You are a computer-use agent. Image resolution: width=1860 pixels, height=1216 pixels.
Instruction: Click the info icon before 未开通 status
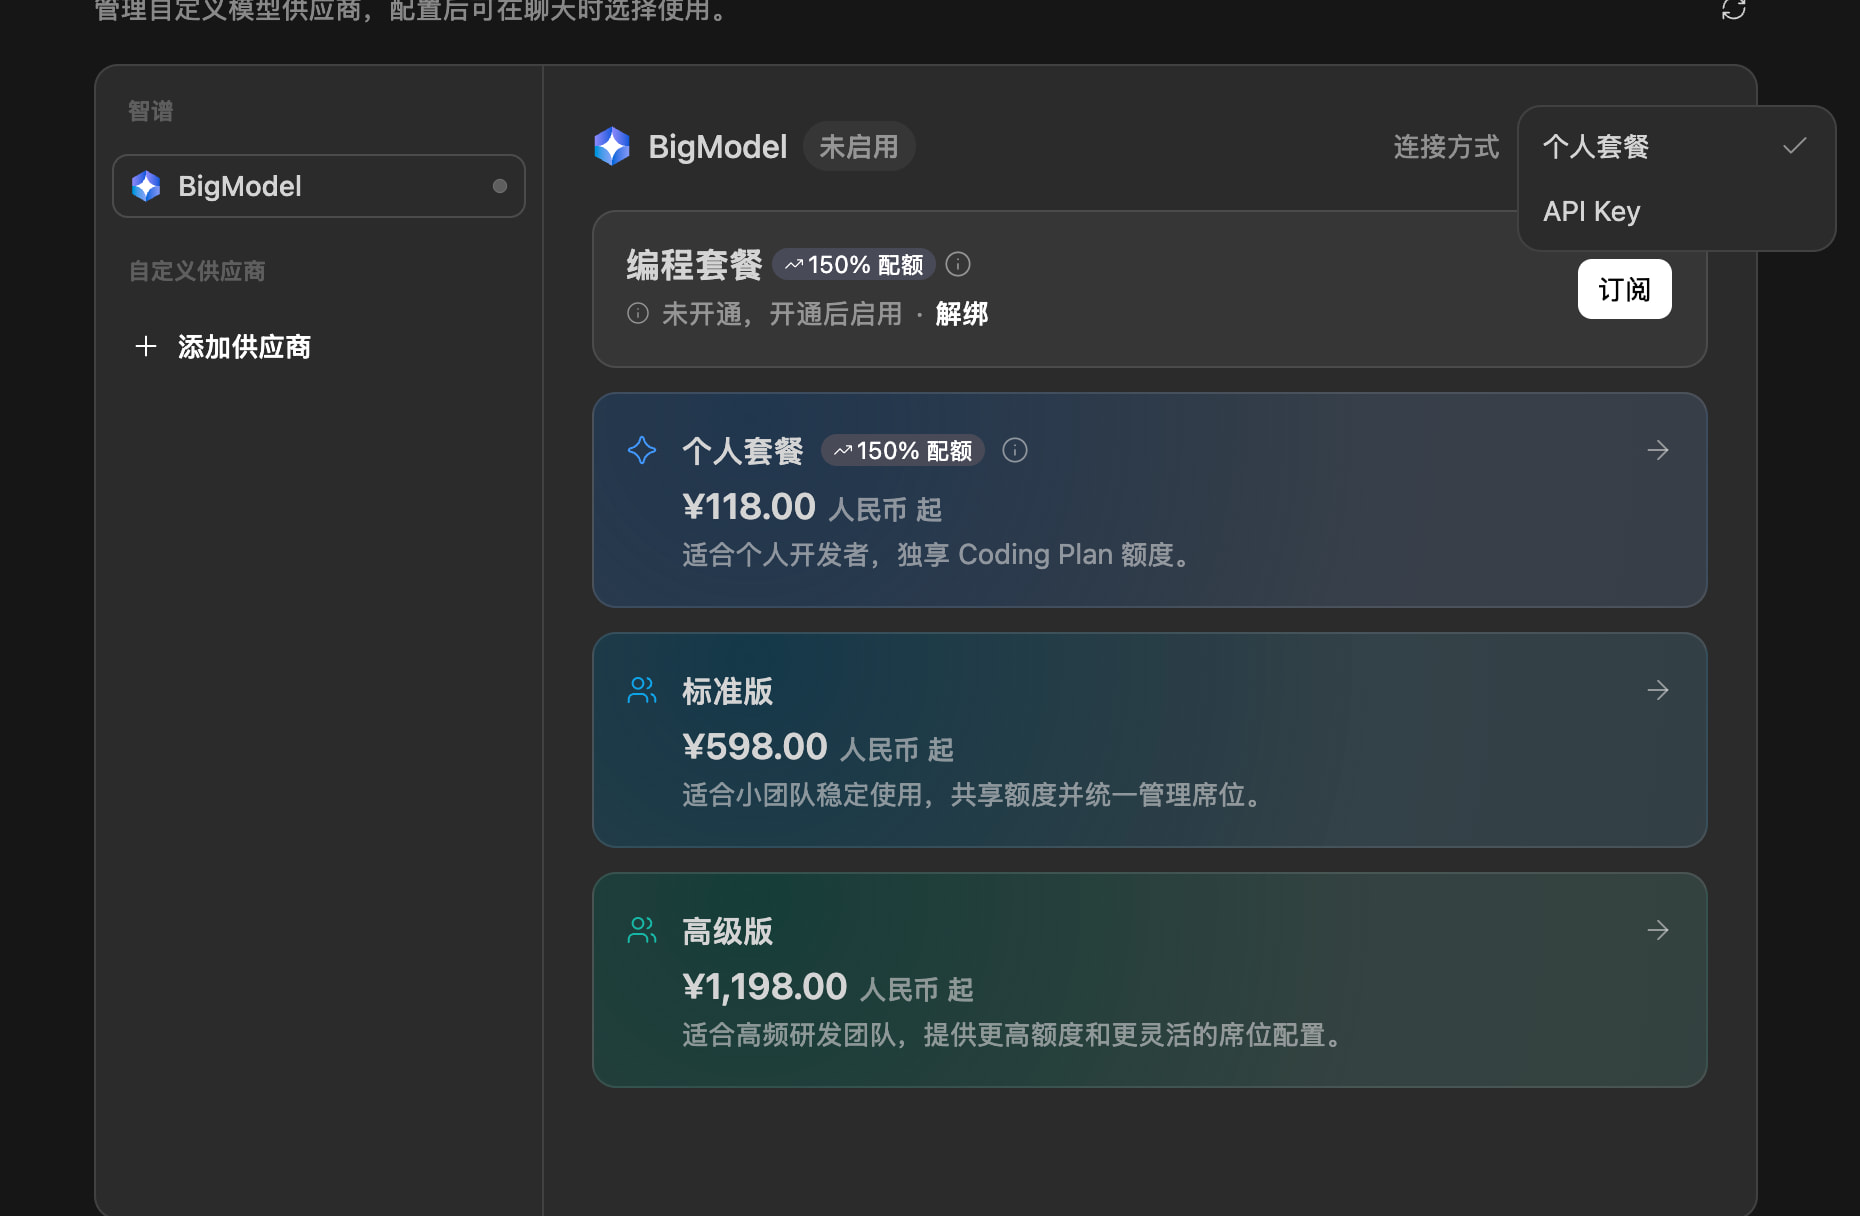(x=638, y=313)
